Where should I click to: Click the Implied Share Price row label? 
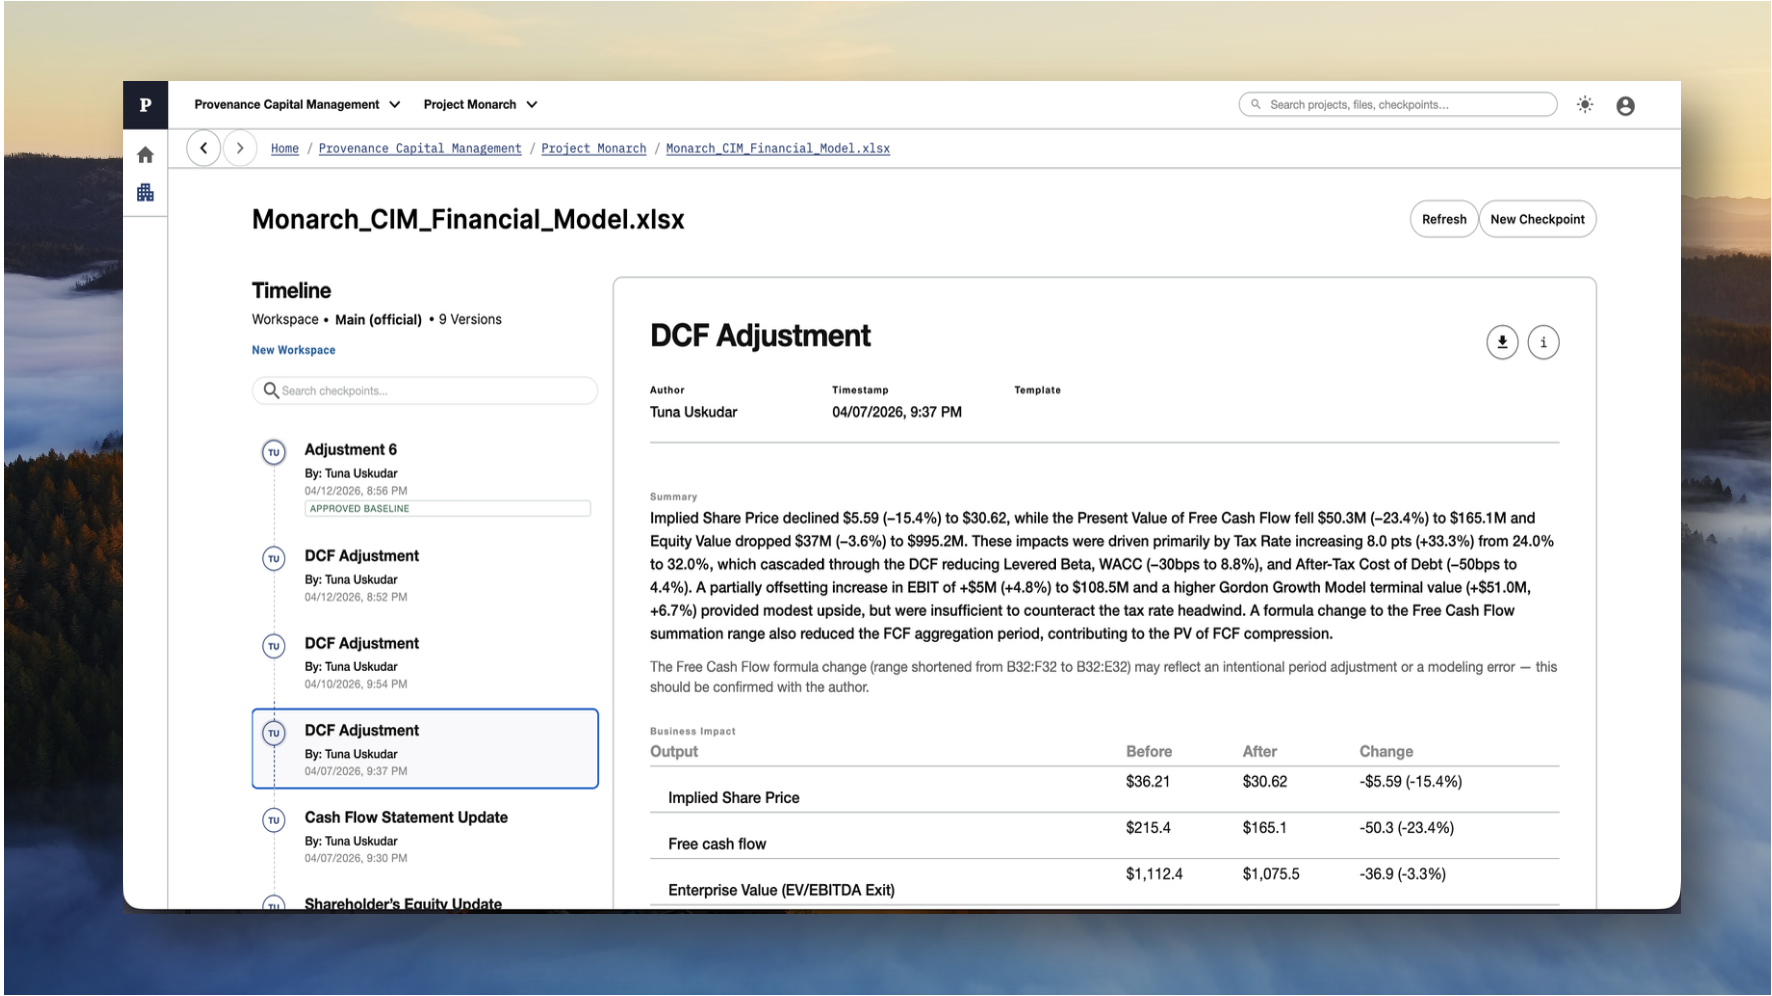734,797
